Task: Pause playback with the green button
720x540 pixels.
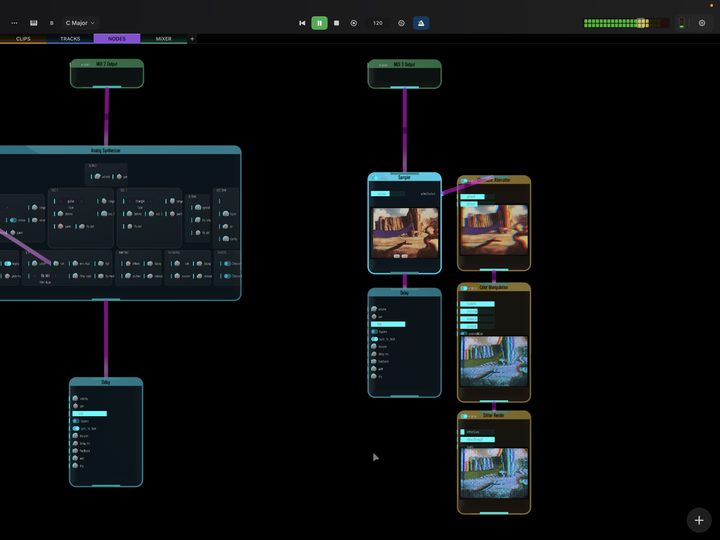Action: tap(320, 23)
